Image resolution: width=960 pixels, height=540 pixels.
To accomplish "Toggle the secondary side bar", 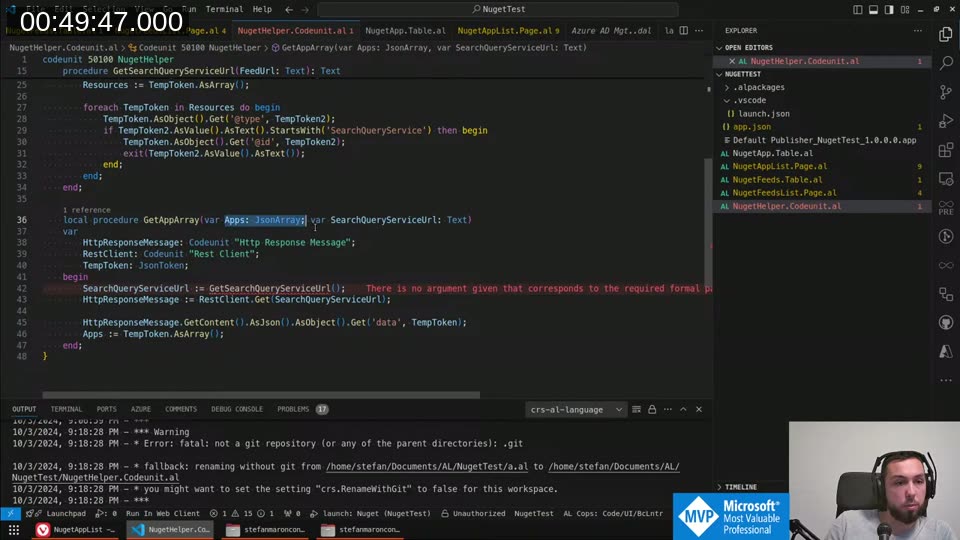I will pyautogui.click(x=889, y=9).
